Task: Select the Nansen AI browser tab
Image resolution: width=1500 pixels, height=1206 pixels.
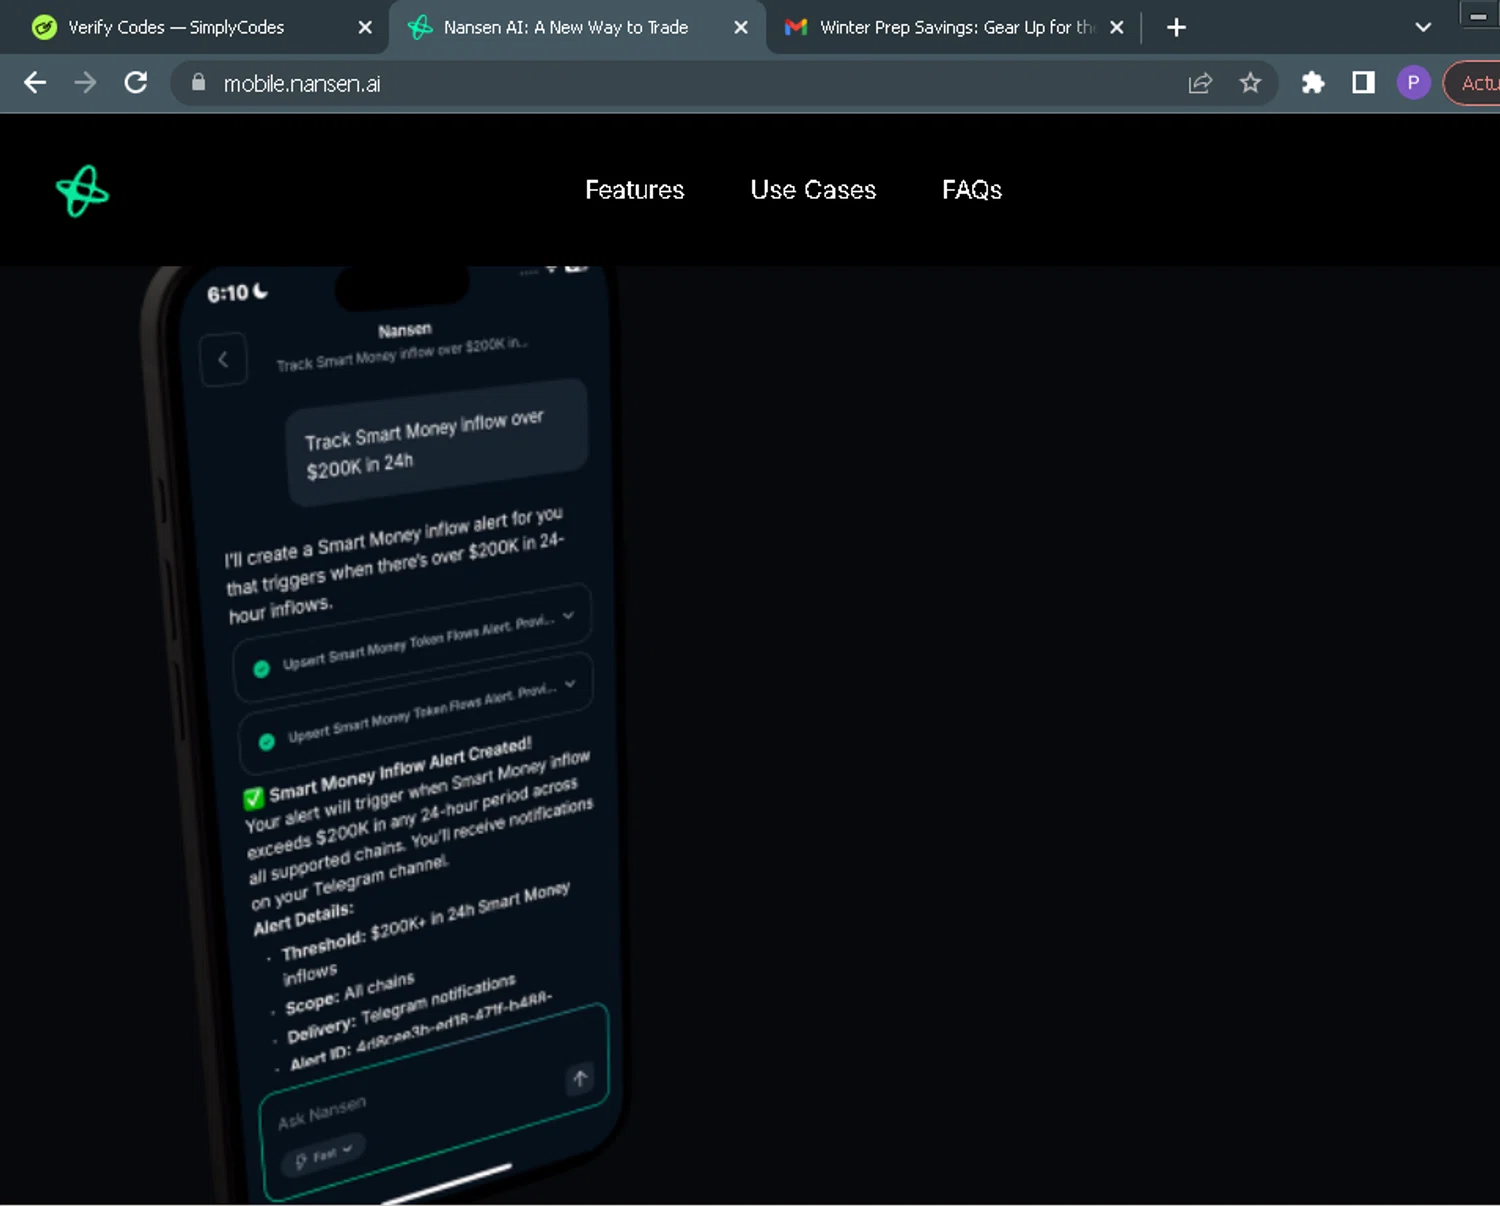Action: tap(565, 27)
